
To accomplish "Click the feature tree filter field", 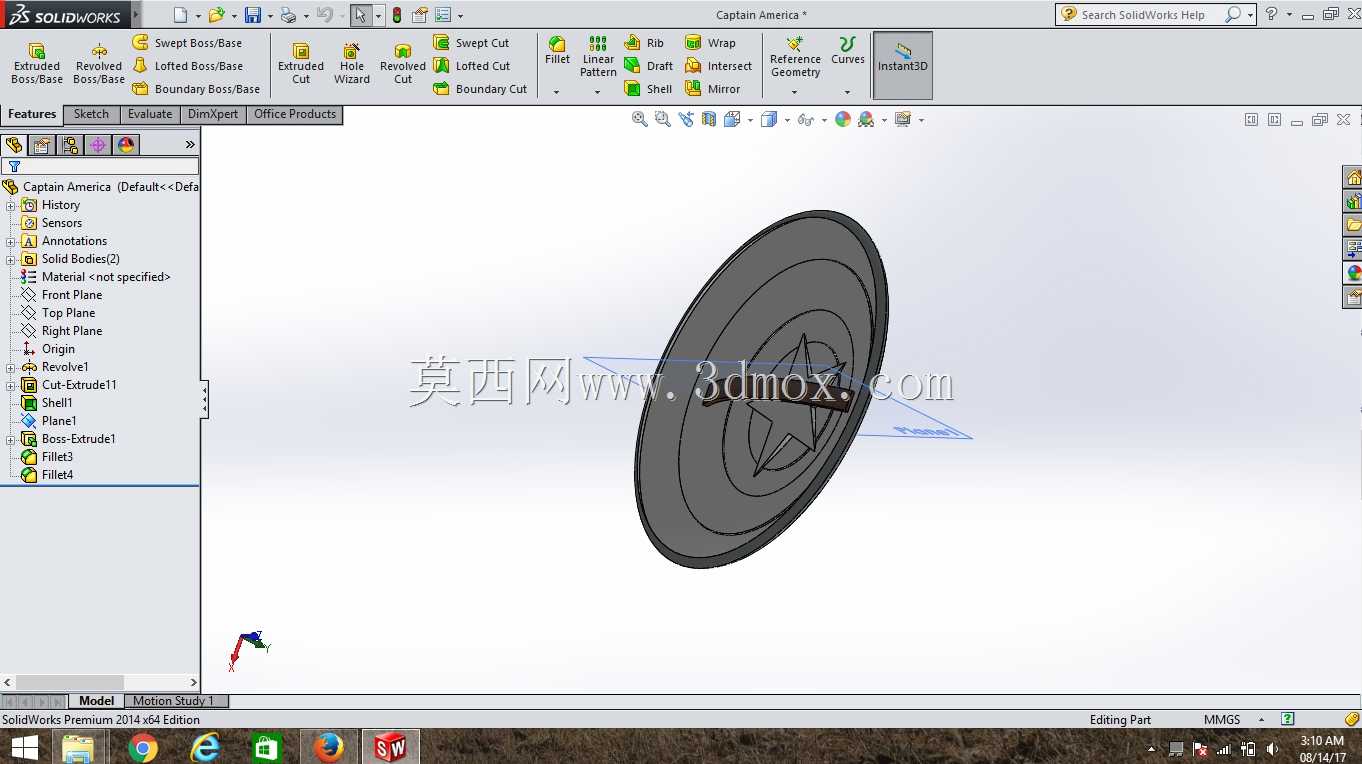I will click(x=100, y=166).
